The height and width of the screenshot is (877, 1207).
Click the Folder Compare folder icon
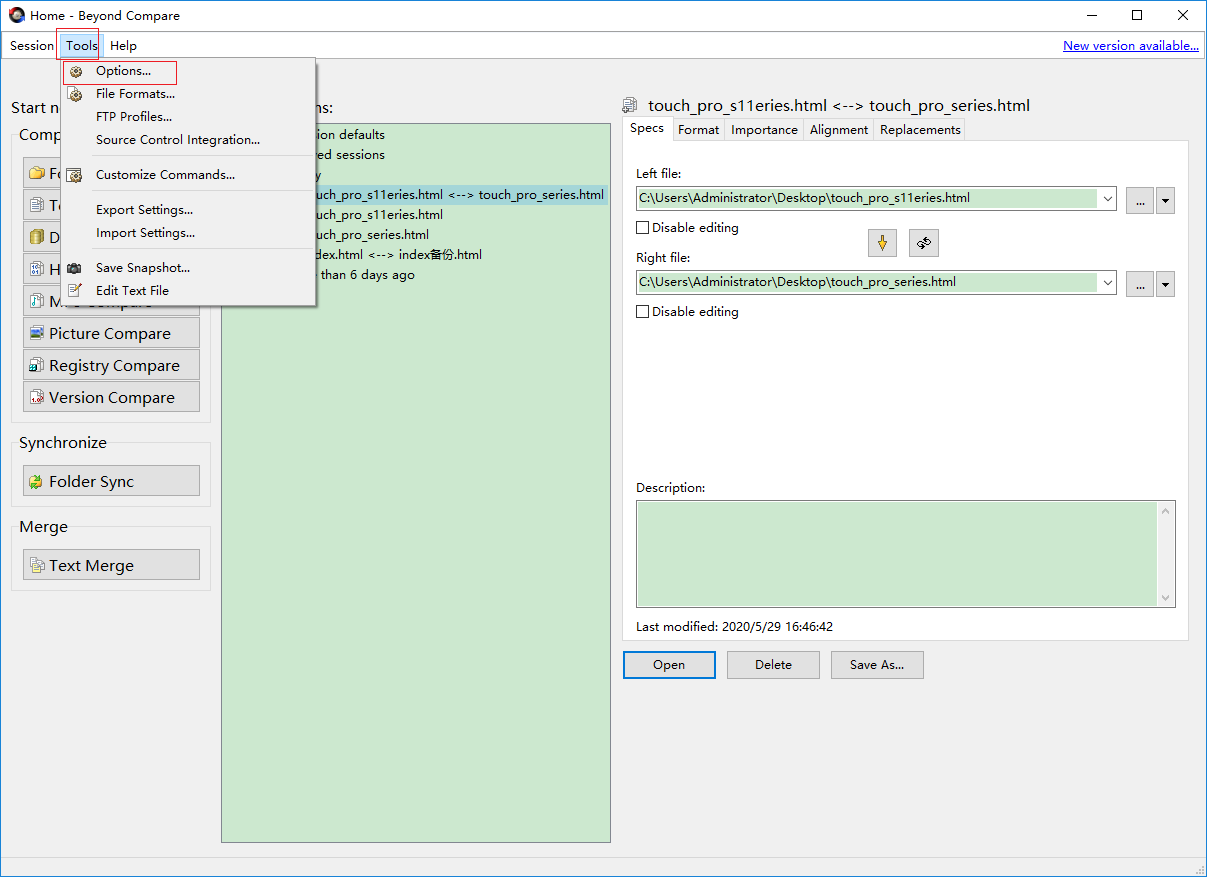(37, 174)
